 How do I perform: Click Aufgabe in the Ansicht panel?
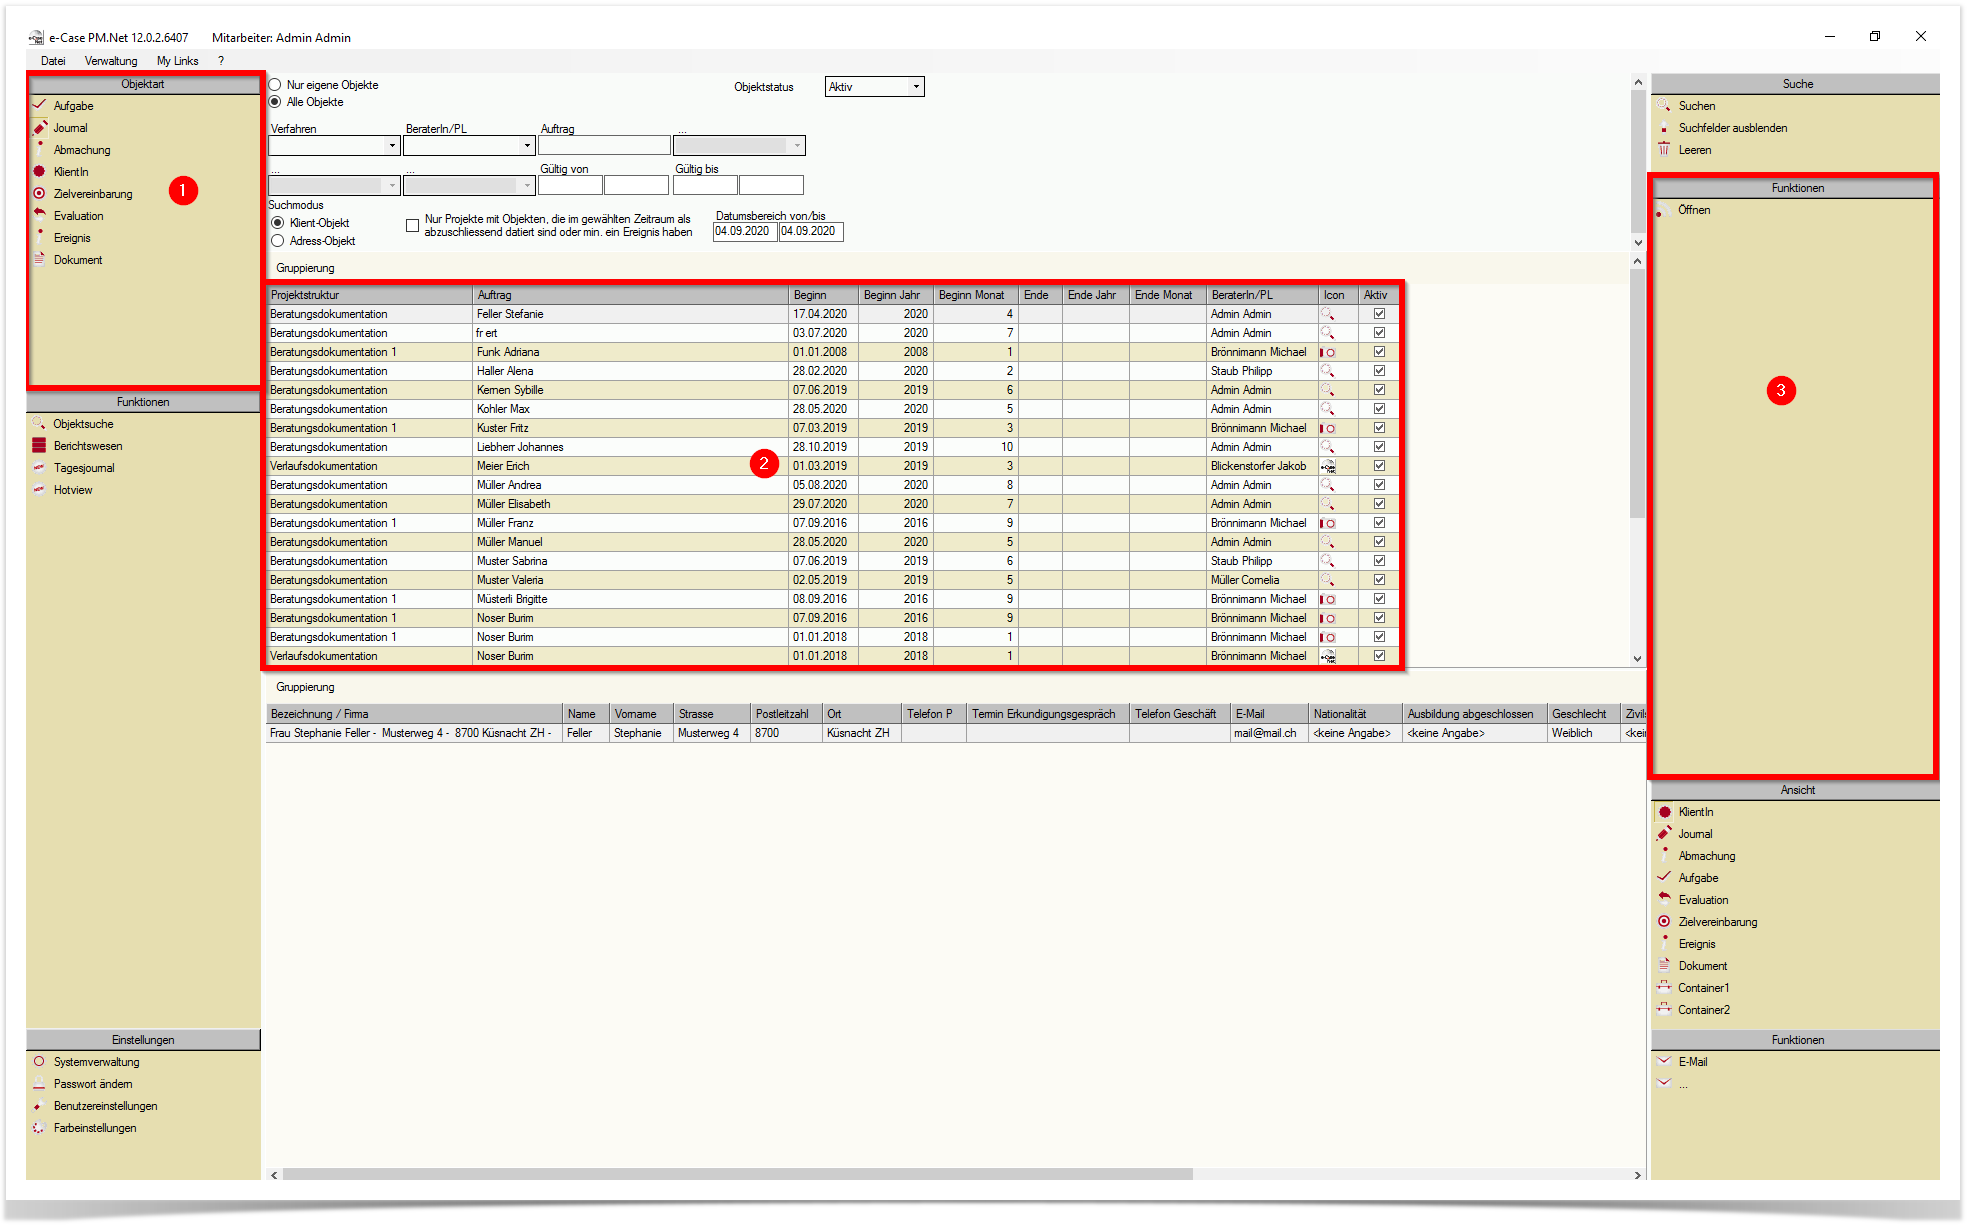[1698, 878]
